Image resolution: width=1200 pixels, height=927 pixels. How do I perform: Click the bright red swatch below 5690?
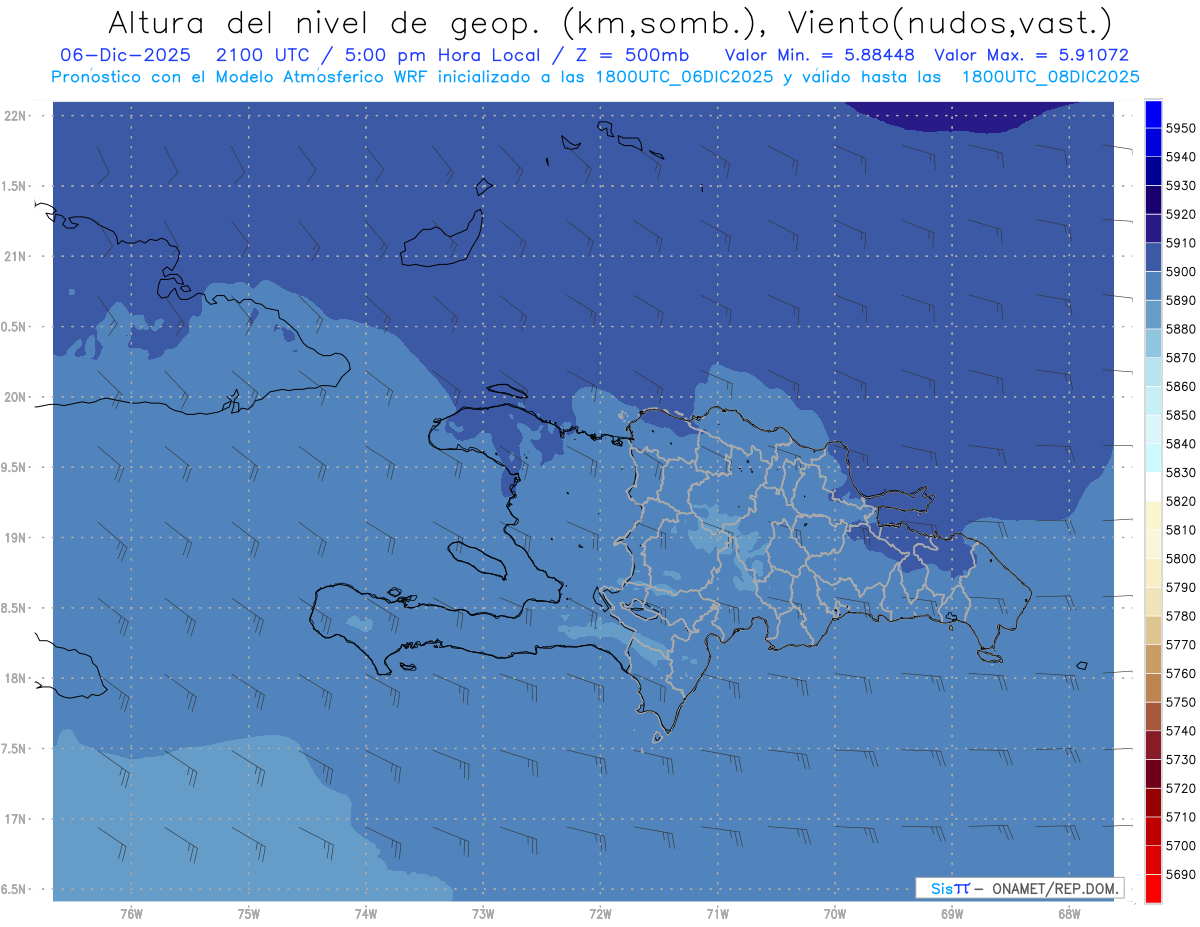click(1153, 888)
